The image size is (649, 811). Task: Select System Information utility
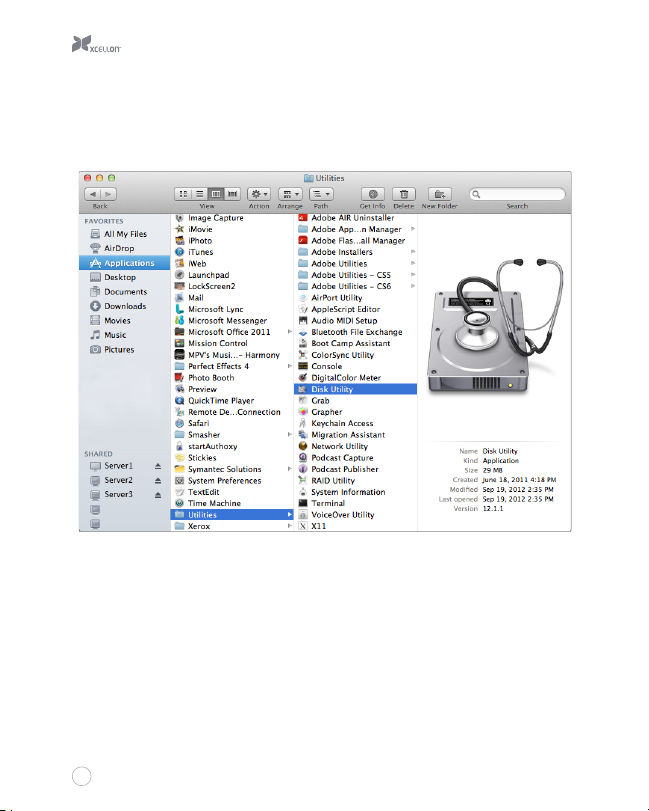[x=355, y=492]
